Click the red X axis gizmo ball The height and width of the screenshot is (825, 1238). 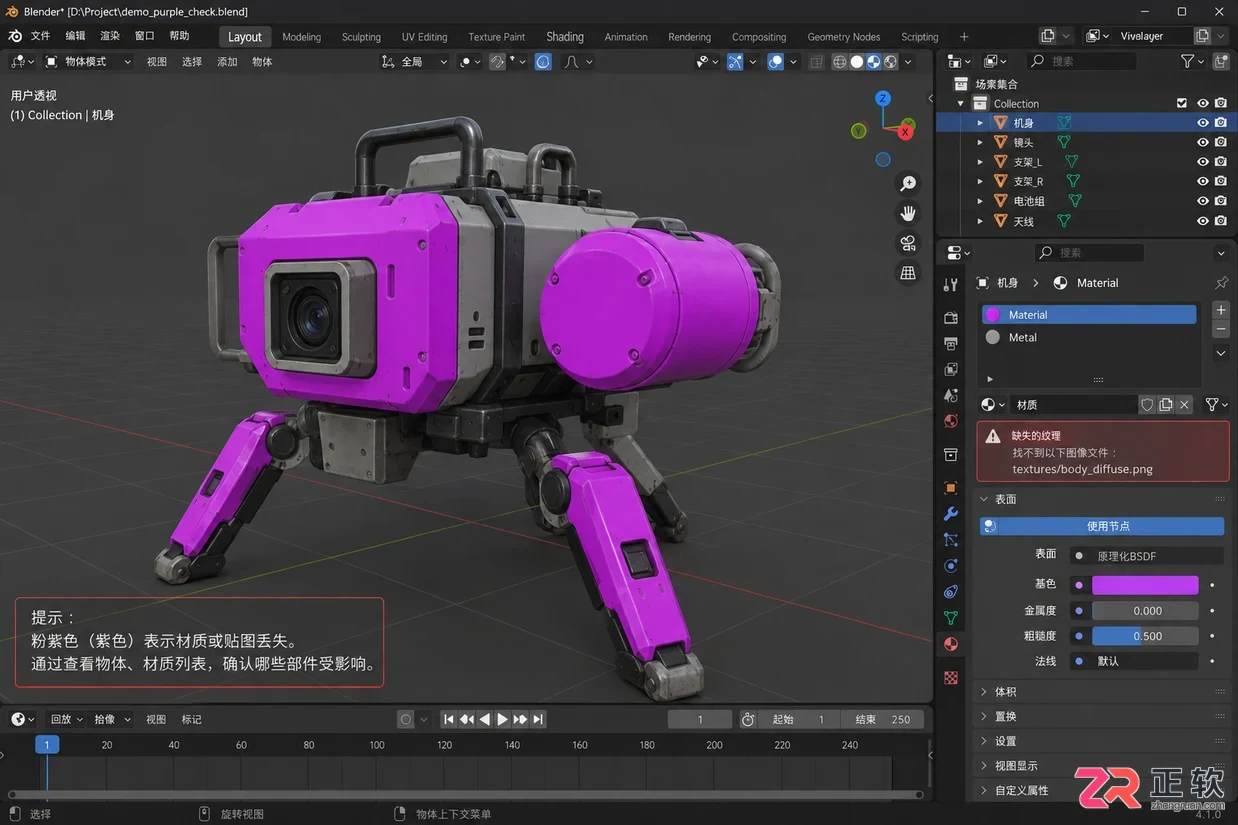905,131
